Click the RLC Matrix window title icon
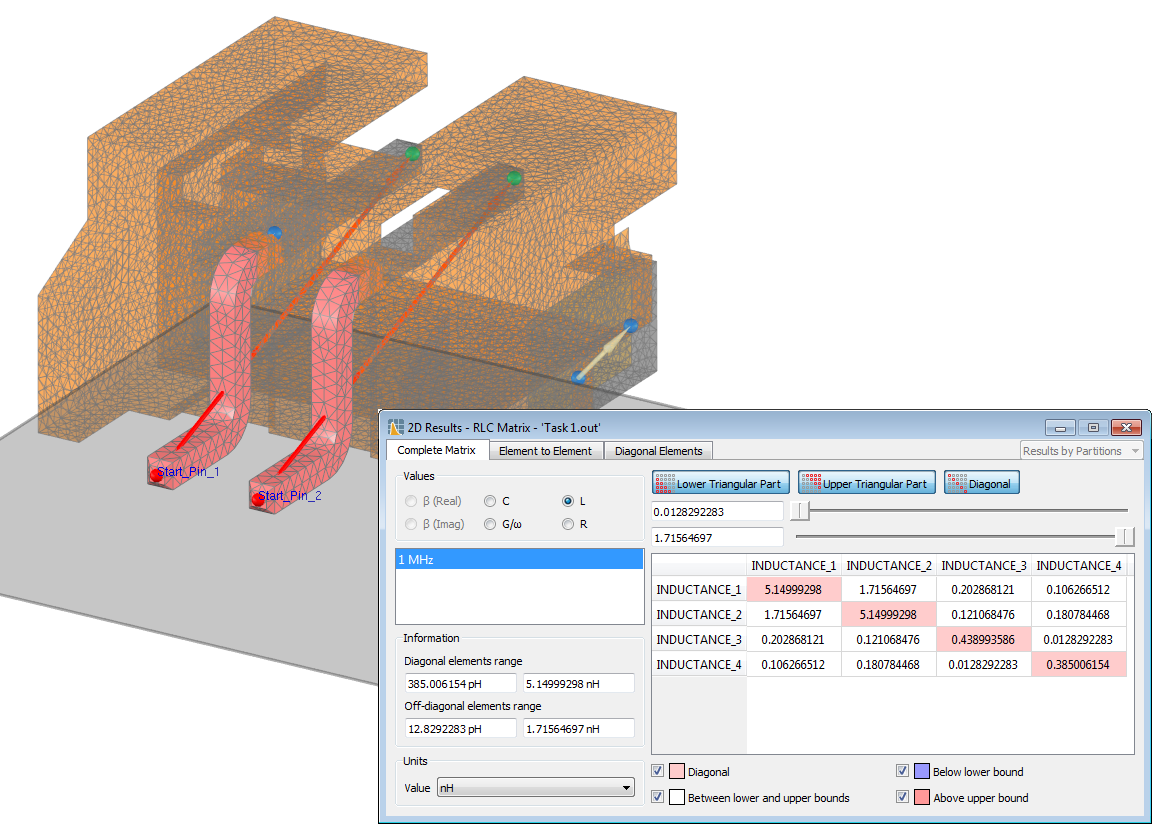Screen dimensions: 1152x824 (395, 428)
